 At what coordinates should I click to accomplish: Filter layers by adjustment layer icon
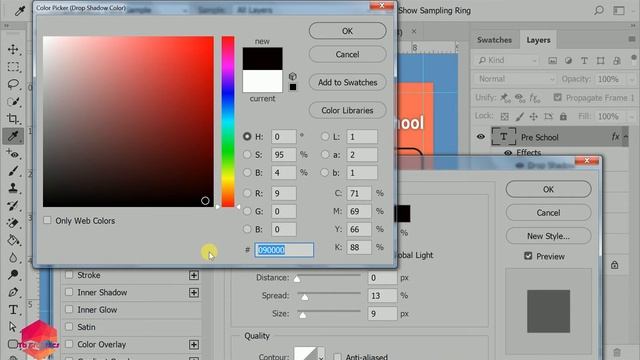pyautogui.click(x=569, y=60)
